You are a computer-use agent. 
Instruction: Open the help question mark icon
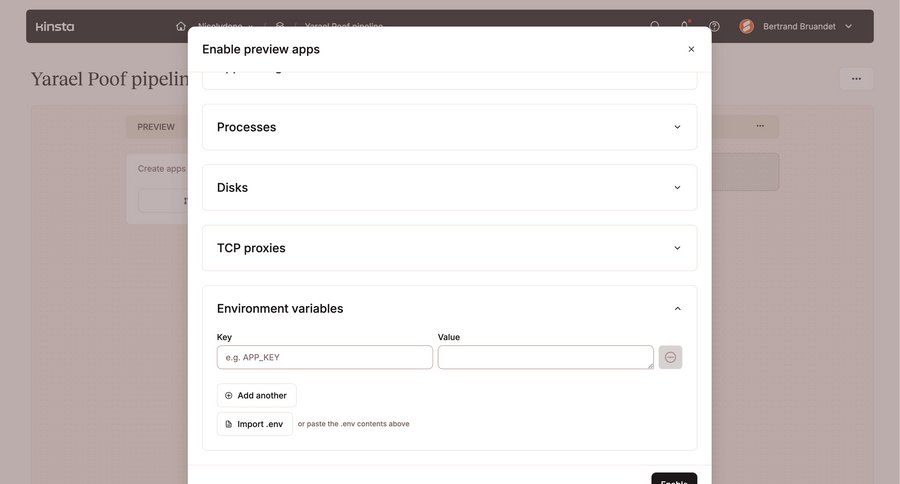714,26
